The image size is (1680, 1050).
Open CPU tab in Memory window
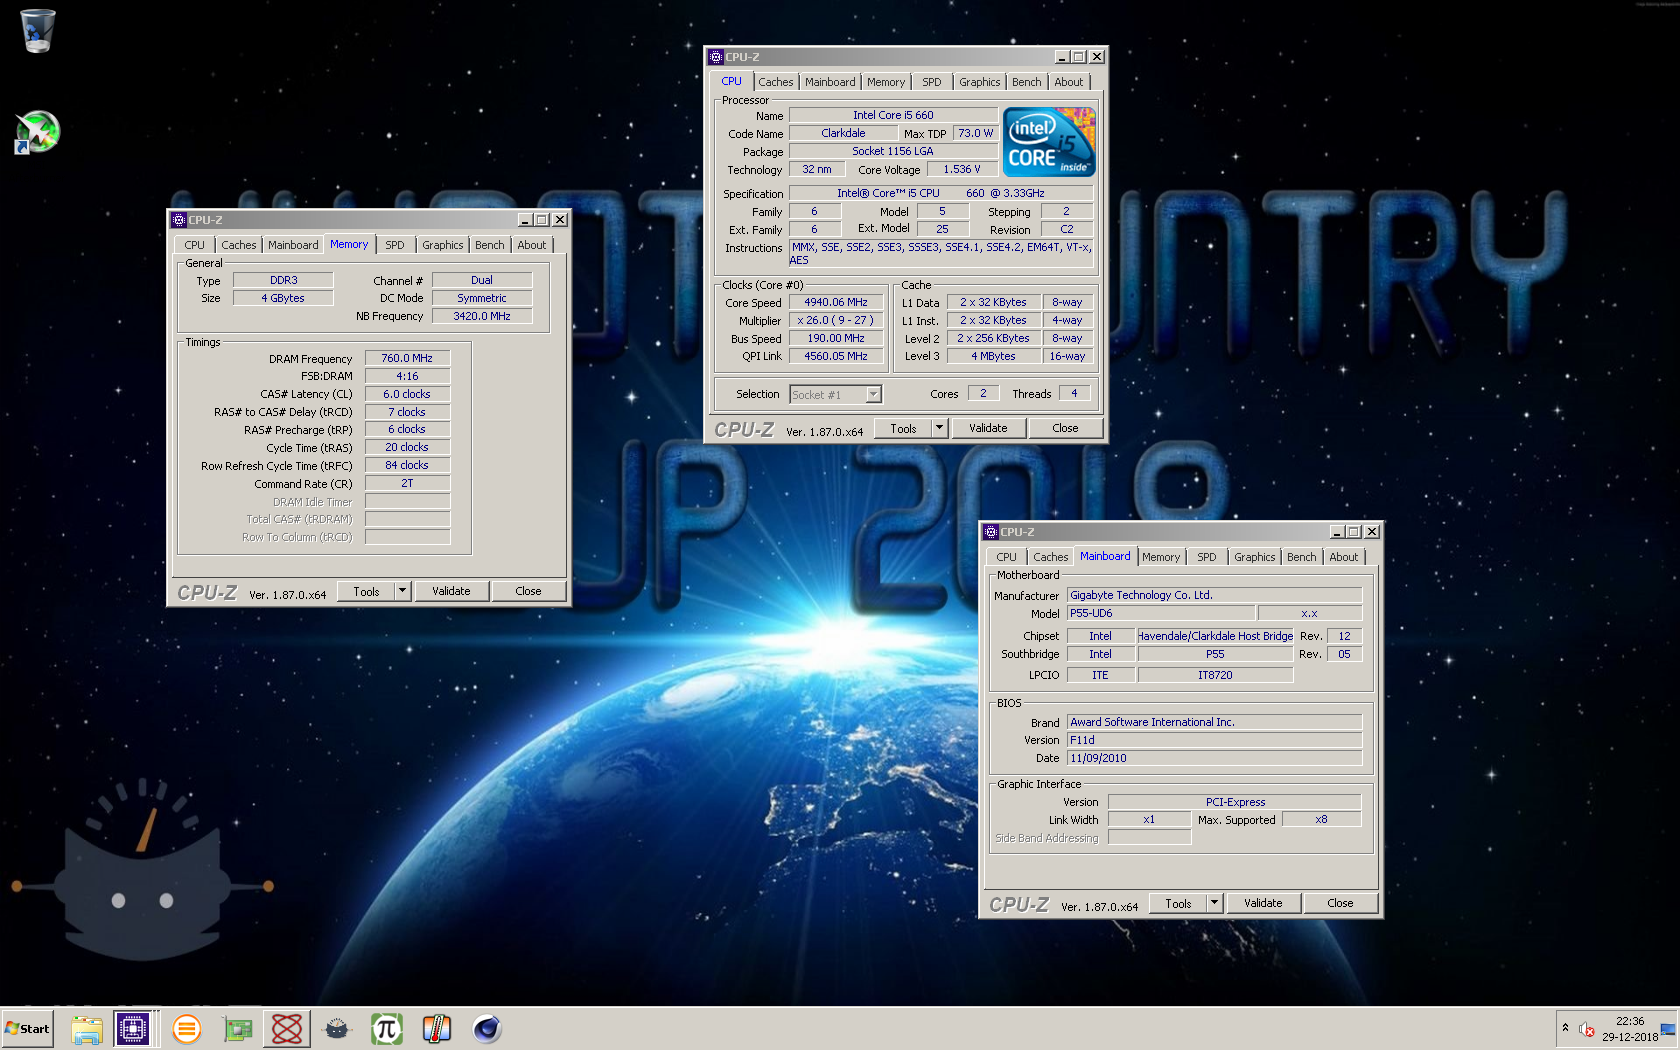click(195, 245)
